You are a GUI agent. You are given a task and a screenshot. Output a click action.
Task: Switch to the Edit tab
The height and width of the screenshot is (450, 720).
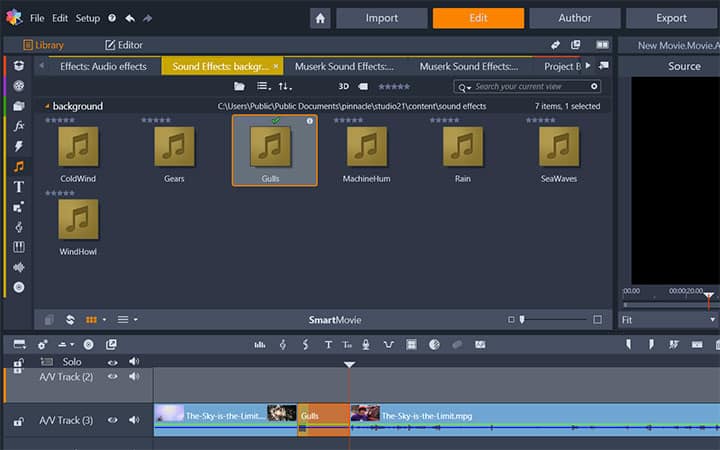pyautogui.click(x=478, y=18)
